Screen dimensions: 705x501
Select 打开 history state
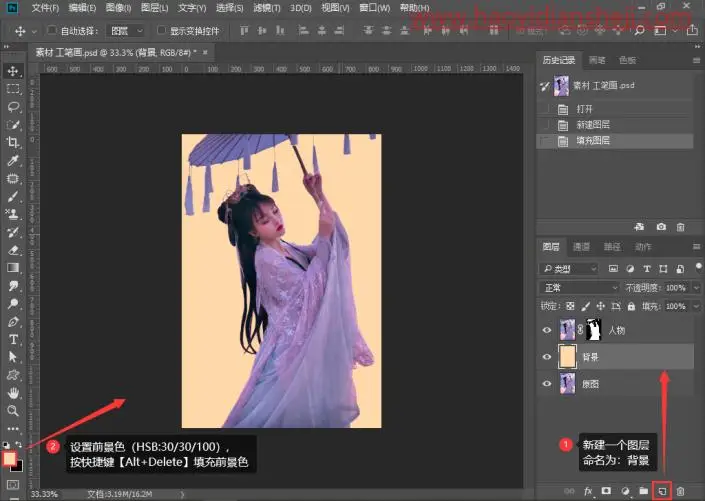pyautogui.click(x=615, y=109)
